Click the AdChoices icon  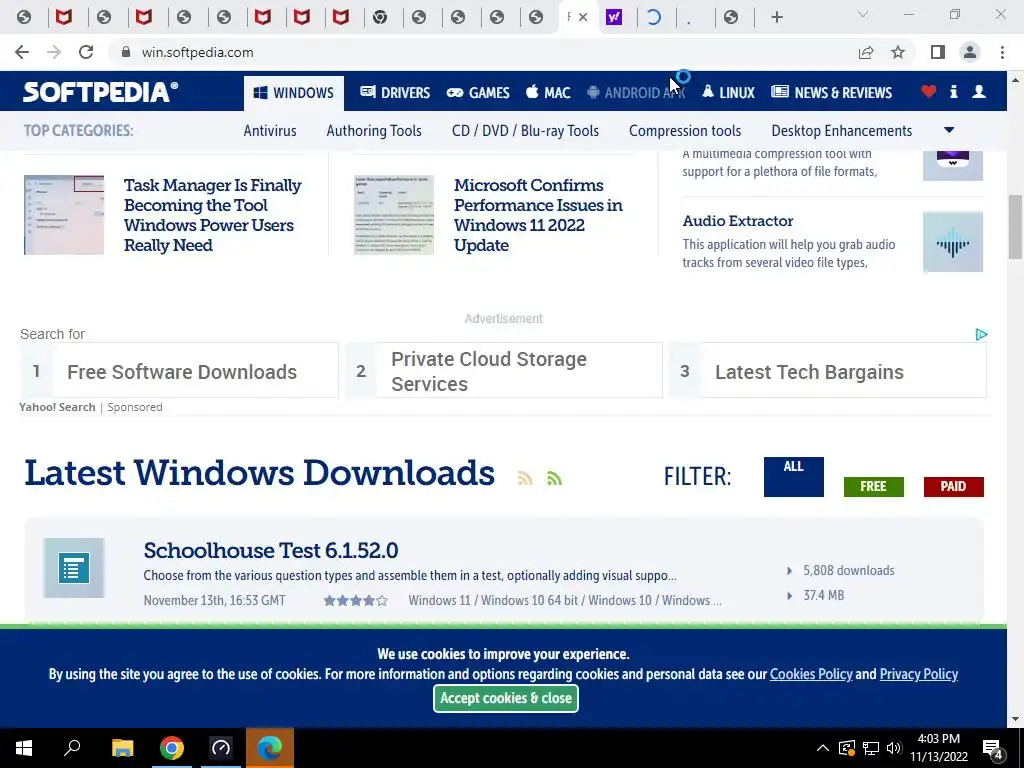coord(981,334)
